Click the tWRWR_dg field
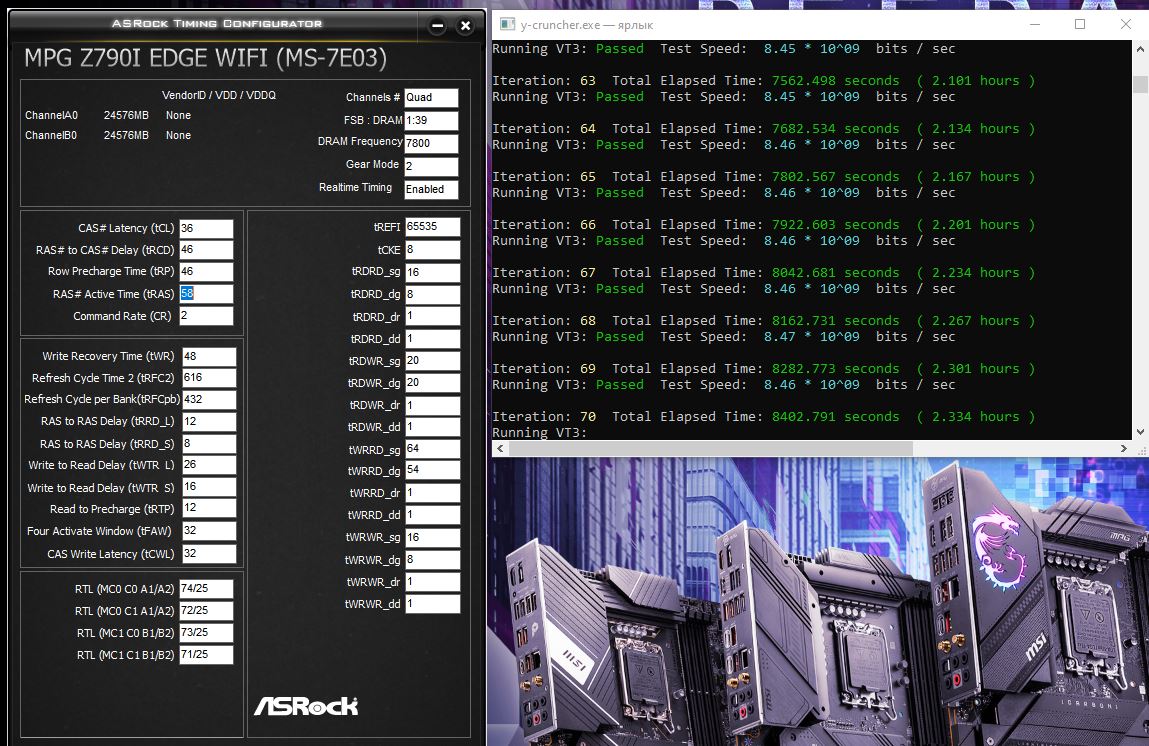 [432, 560]
